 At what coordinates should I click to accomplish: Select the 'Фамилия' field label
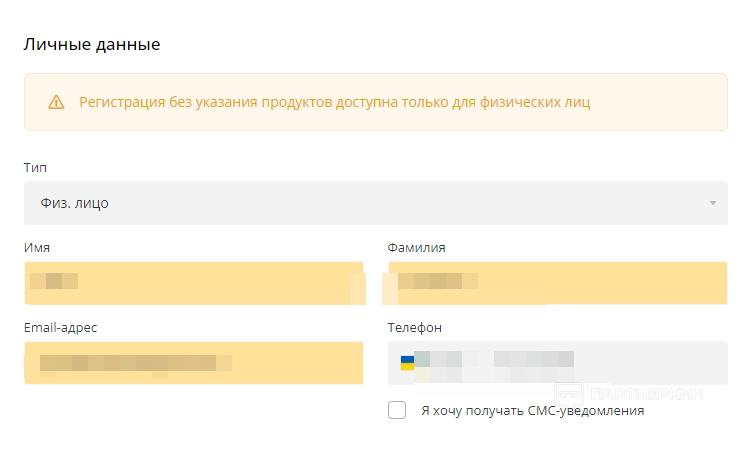point(416,247)
